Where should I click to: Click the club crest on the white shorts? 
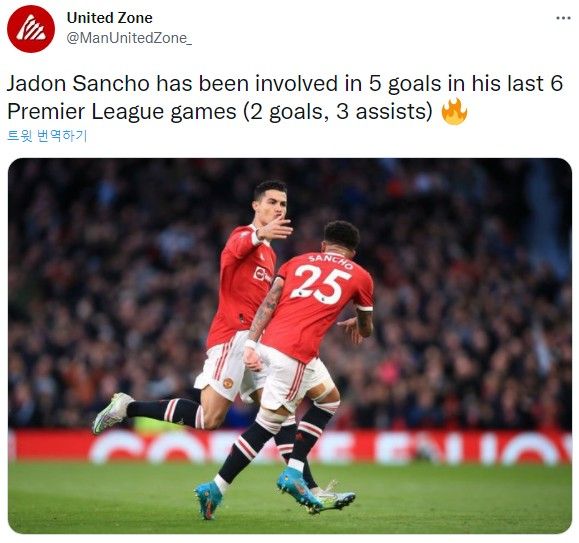[228, 383]
